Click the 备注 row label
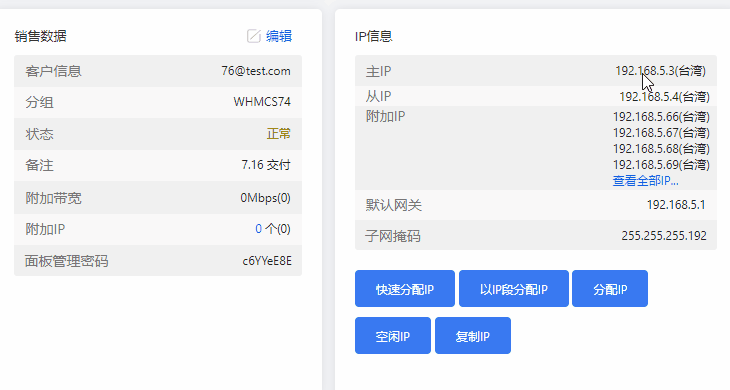Viewport: 730px width, 390px height. click(x=40, y=165)
